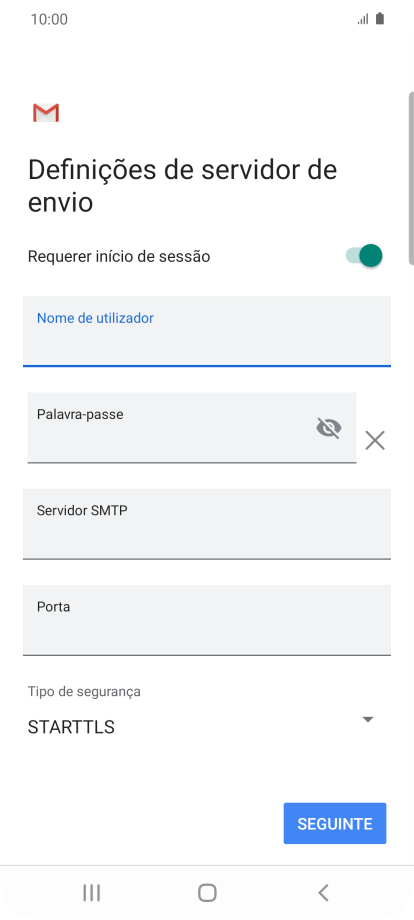Go back with navigation arrow

[x=323, y=893]
